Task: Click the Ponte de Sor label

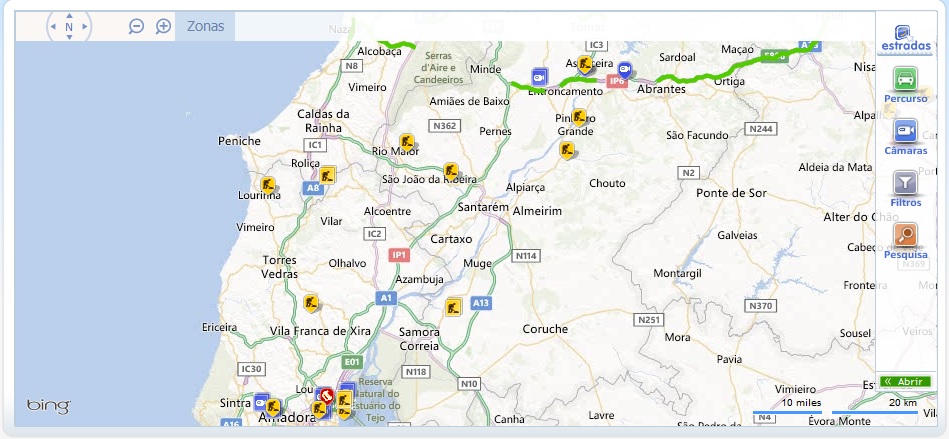Action: click(731, 193)
